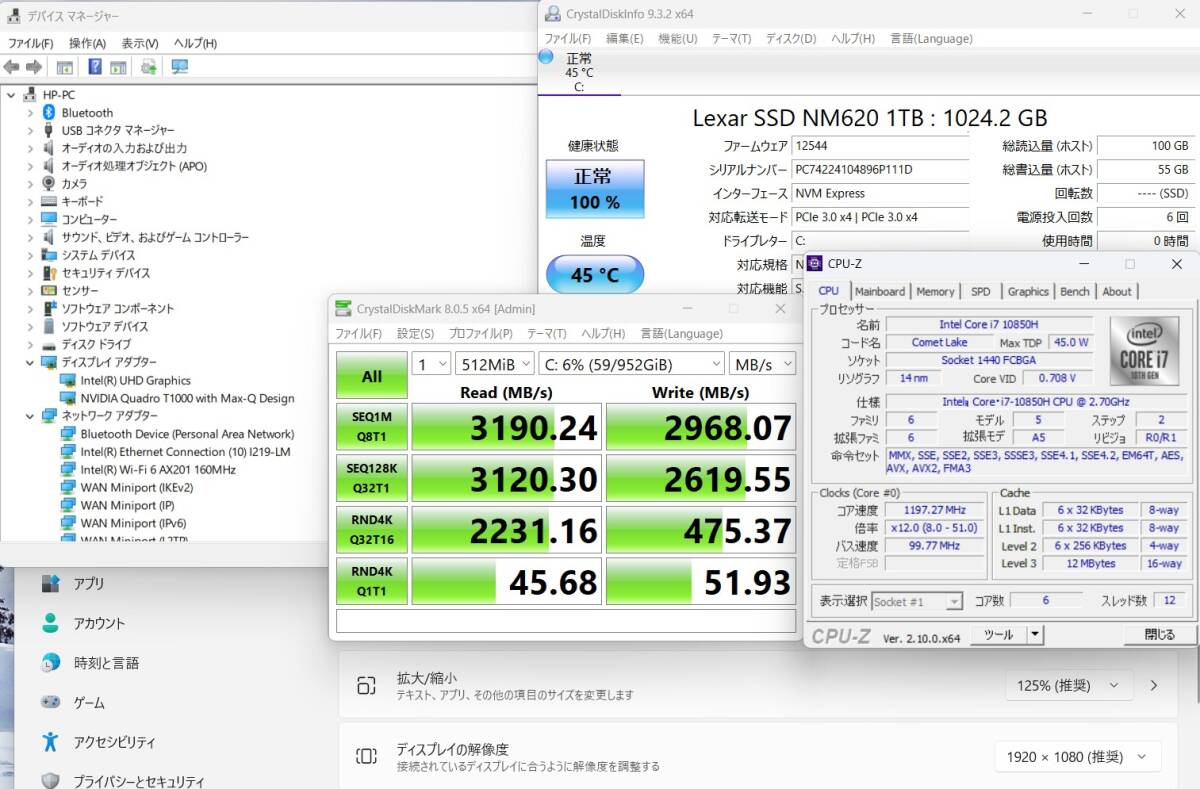
Task: Collapse the ディスプレイ アダプター category
Action: (31, 362)
